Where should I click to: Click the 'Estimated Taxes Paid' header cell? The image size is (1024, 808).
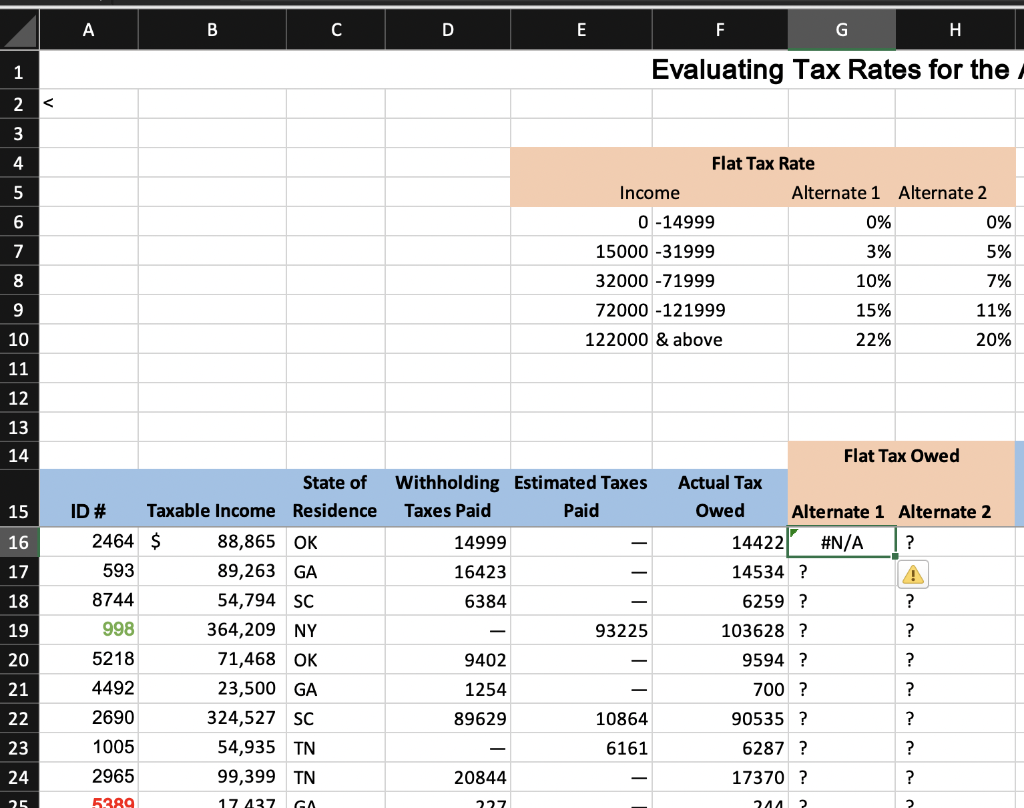(x=581, y=498)
